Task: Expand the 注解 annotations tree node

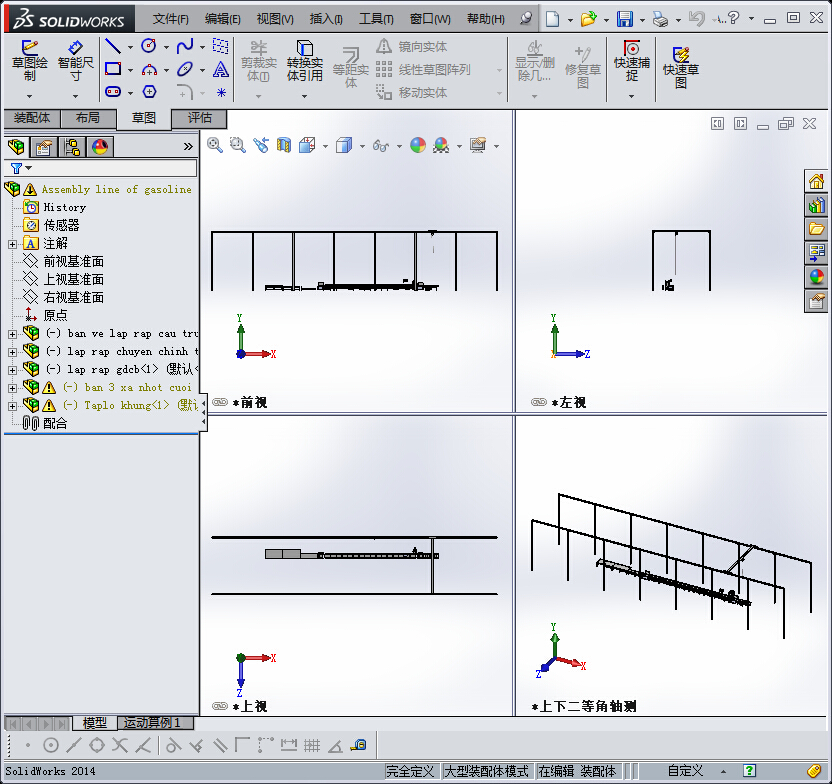Action: (x=12, y=244)
